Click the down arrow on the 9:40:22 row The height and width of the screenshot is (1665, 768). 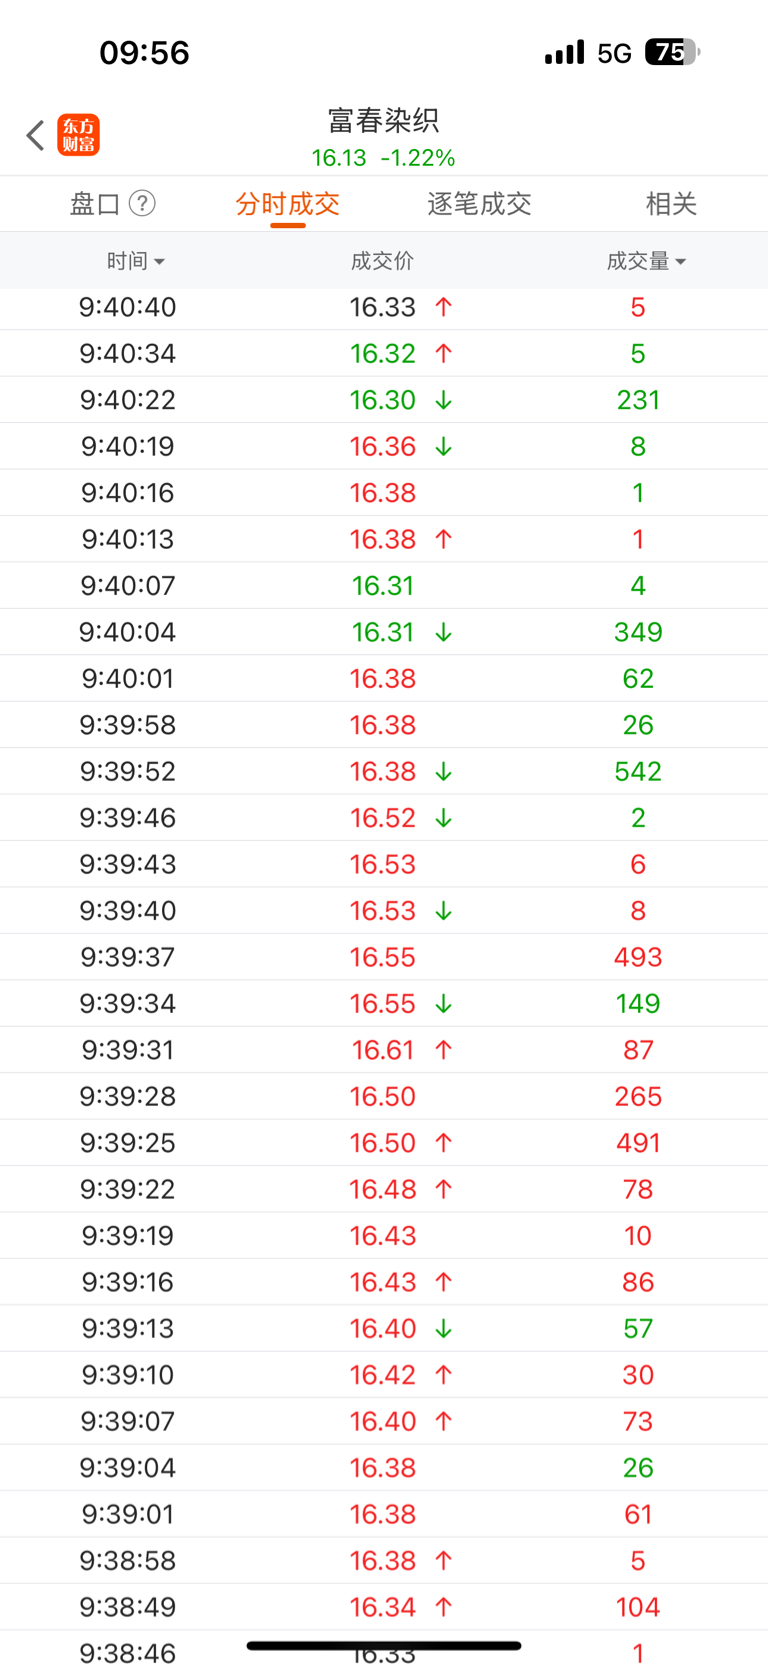444,400
